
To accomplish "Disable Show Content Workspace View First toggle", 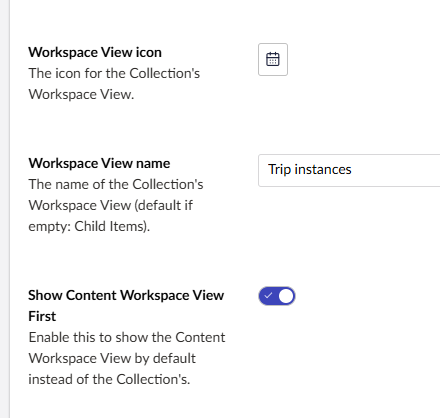I will coord(277,296).
